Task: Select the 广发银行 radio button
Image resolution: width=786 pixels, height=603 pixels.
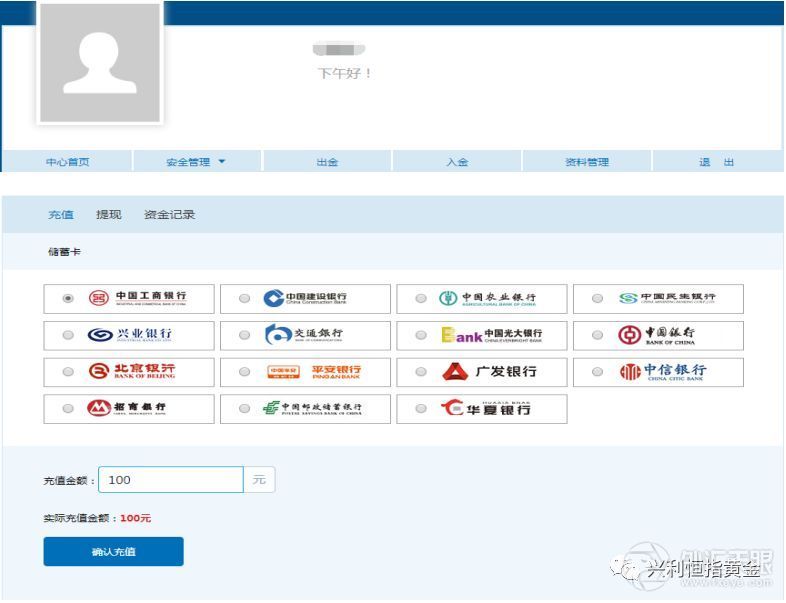Action: (x=421, y=372)
